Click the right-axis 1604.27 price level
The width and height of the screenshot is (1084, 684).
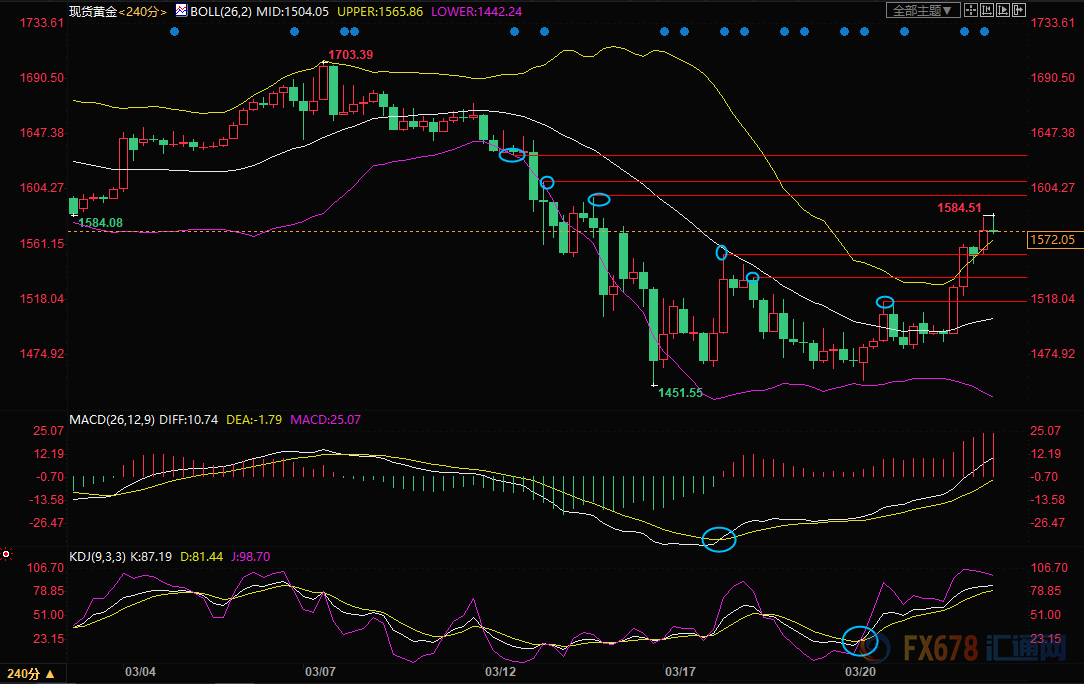(1053, 188)
